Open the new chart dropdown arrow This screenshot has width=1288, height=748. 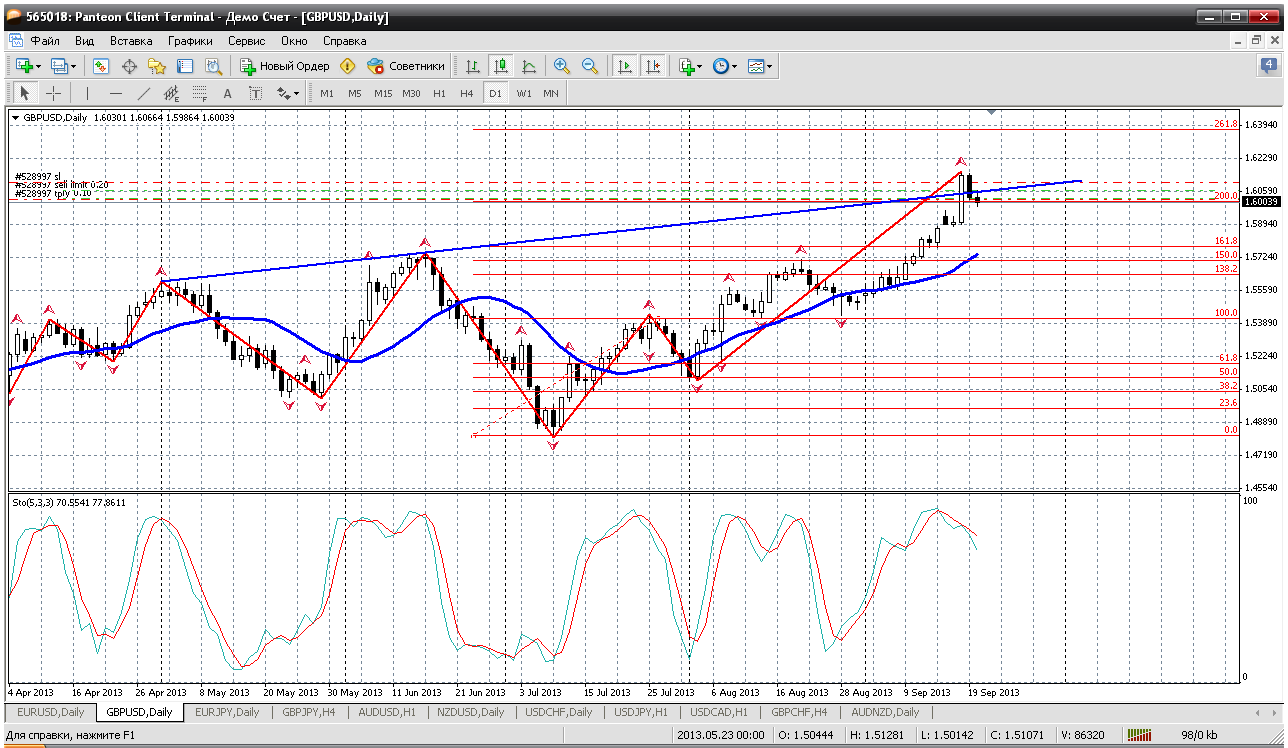pyautogui.click(x=38, y=66)
